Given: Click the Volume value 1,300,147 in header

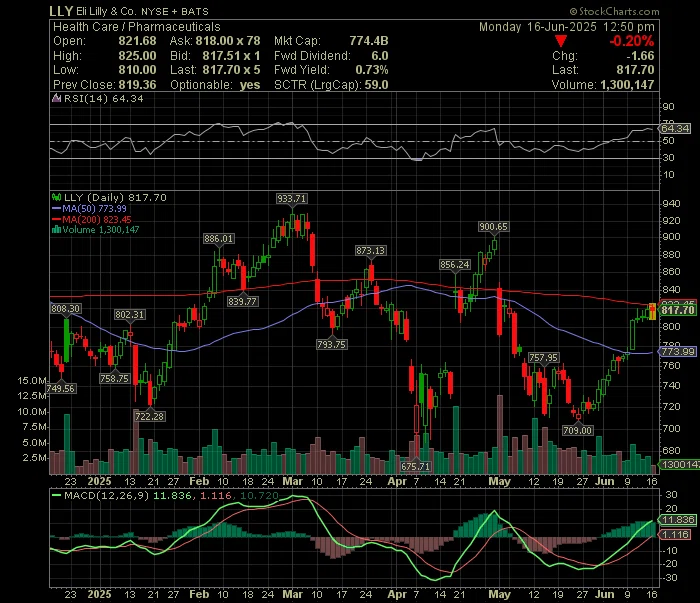Looking at the screenshot, I should click(627, 85).
